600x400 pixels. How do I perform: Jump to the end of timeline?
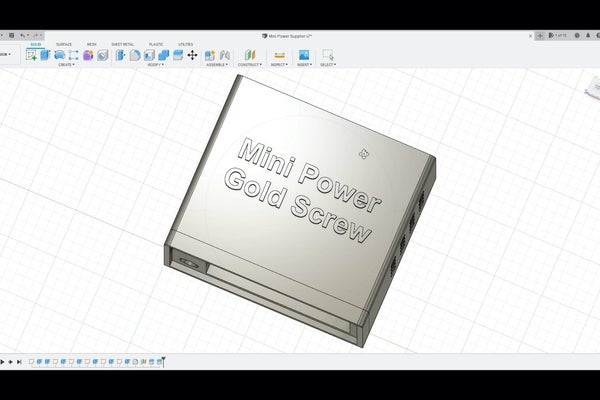click(x=19, y=362)
